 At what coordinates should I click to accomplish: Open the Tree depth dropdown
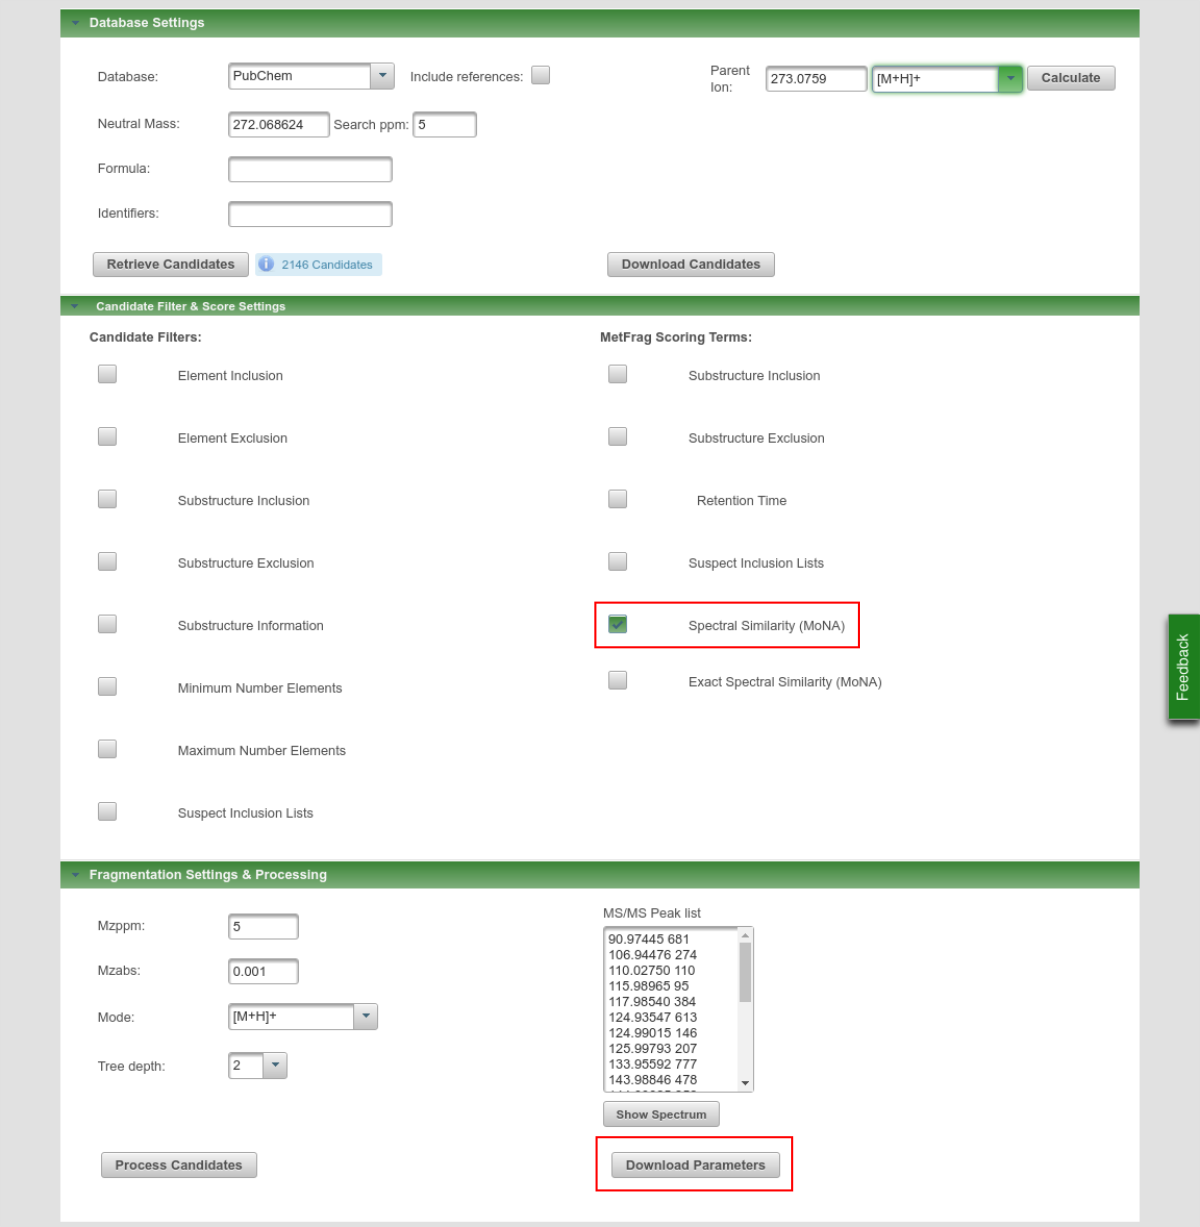(x=275, y=1066)
